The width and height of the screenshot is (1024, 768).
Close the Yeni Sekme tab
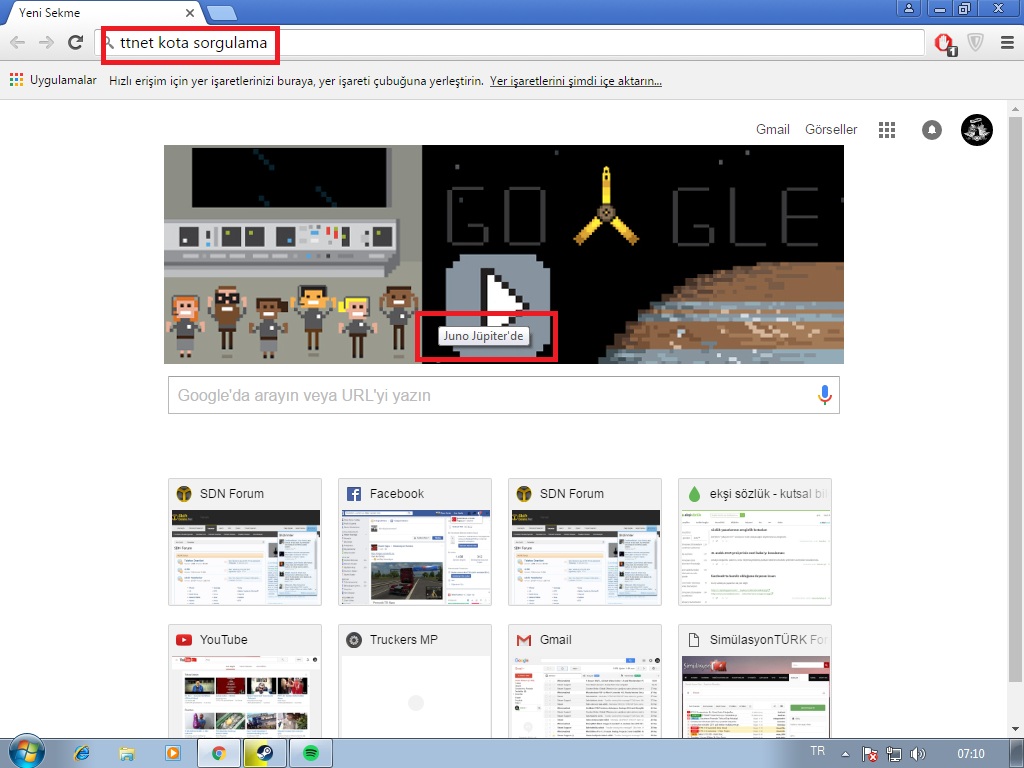pyautogui.click(x=190, y=12)
